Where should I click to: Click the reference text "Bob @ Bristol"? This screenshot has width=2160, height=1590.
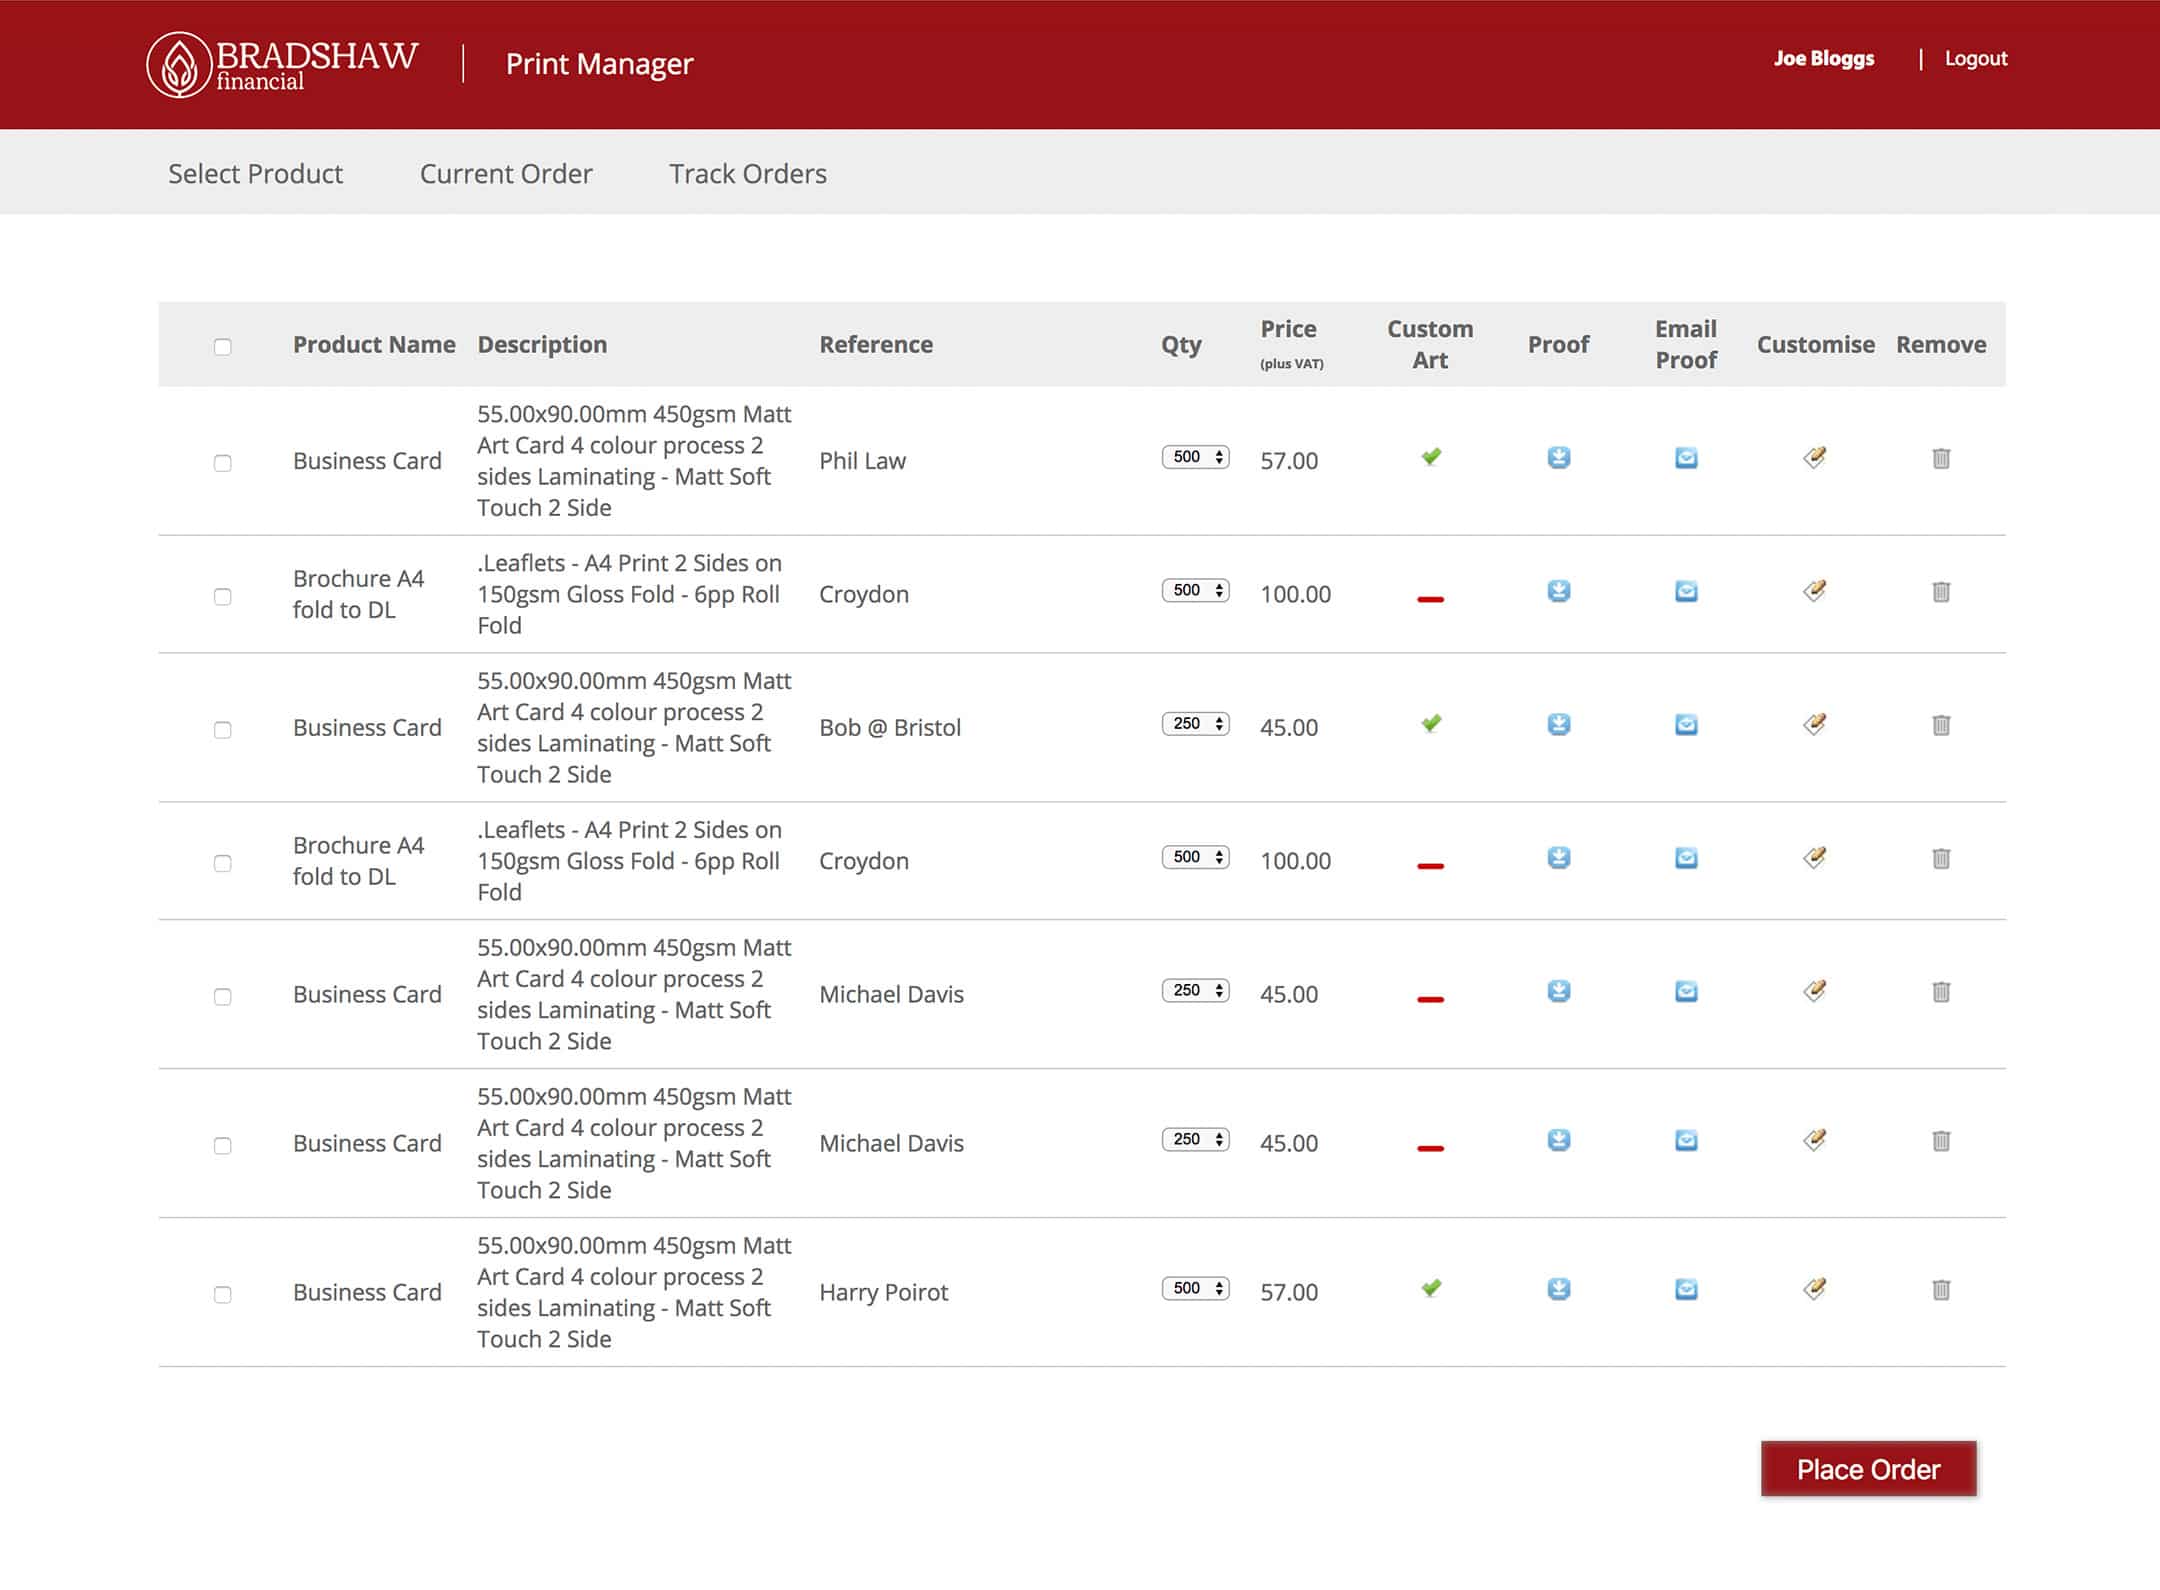[x=890, y=728]
